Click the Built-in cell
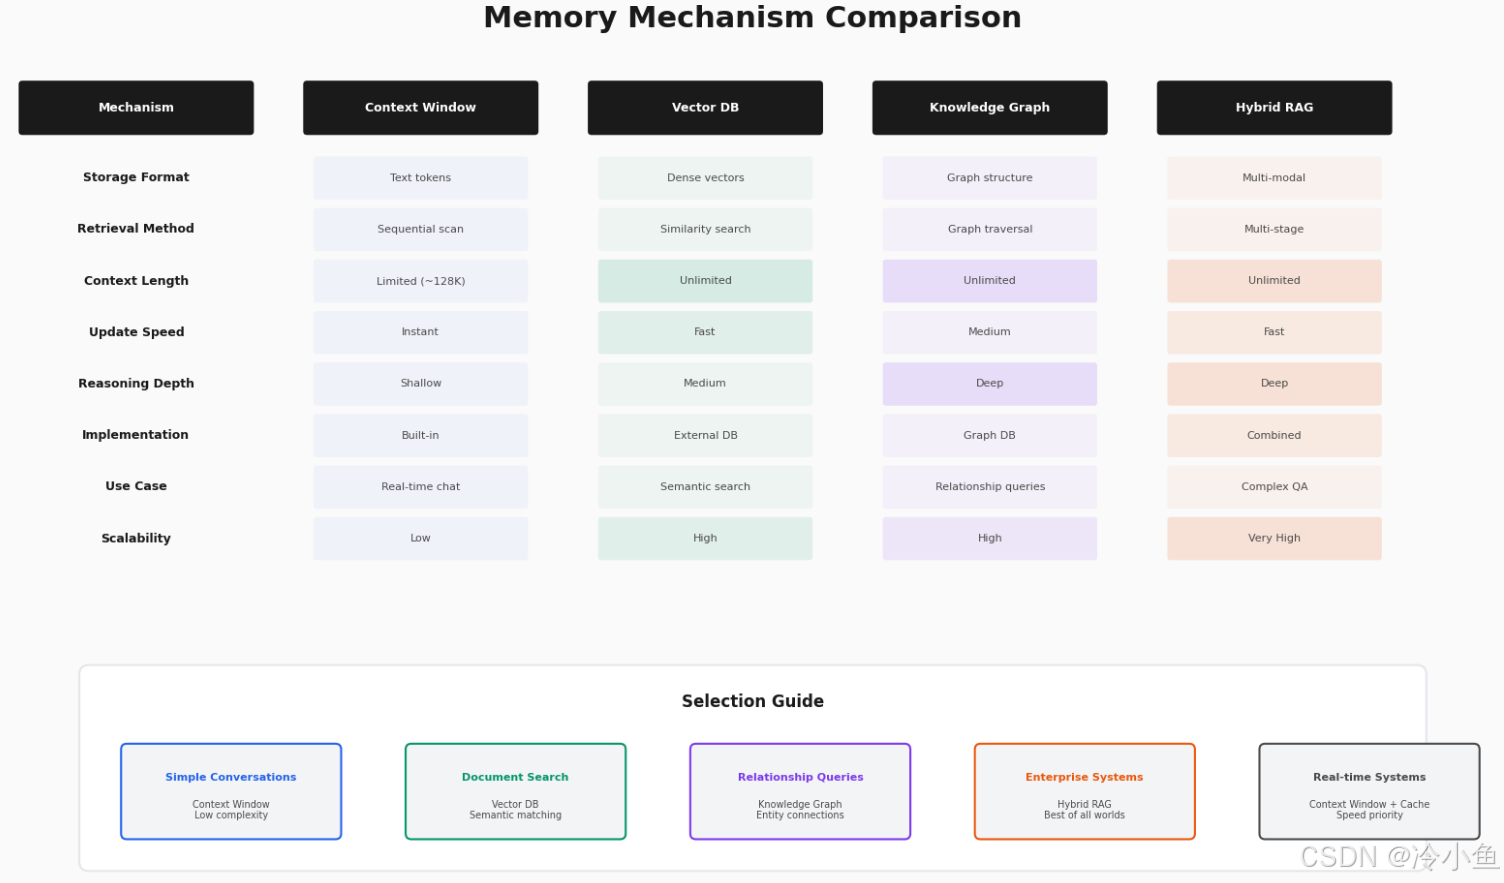1504x883 pixels. 421,436
